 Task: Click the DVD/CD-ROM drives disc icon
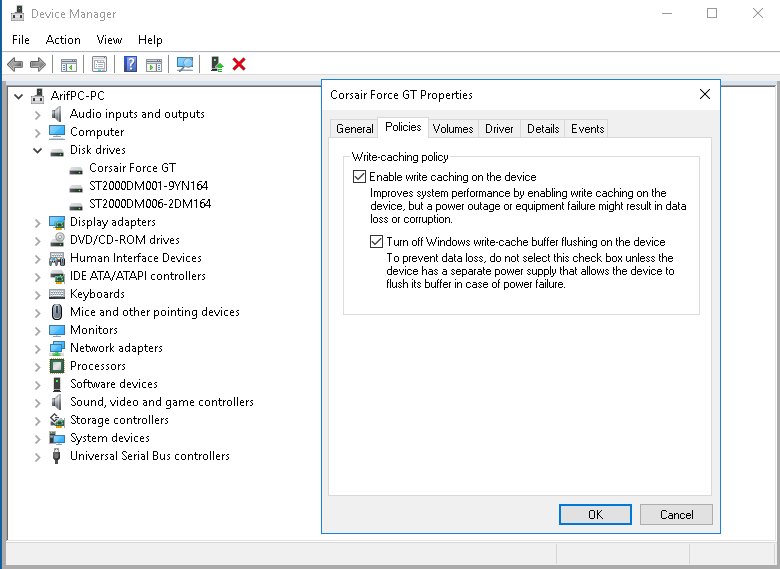coord(57,240)
